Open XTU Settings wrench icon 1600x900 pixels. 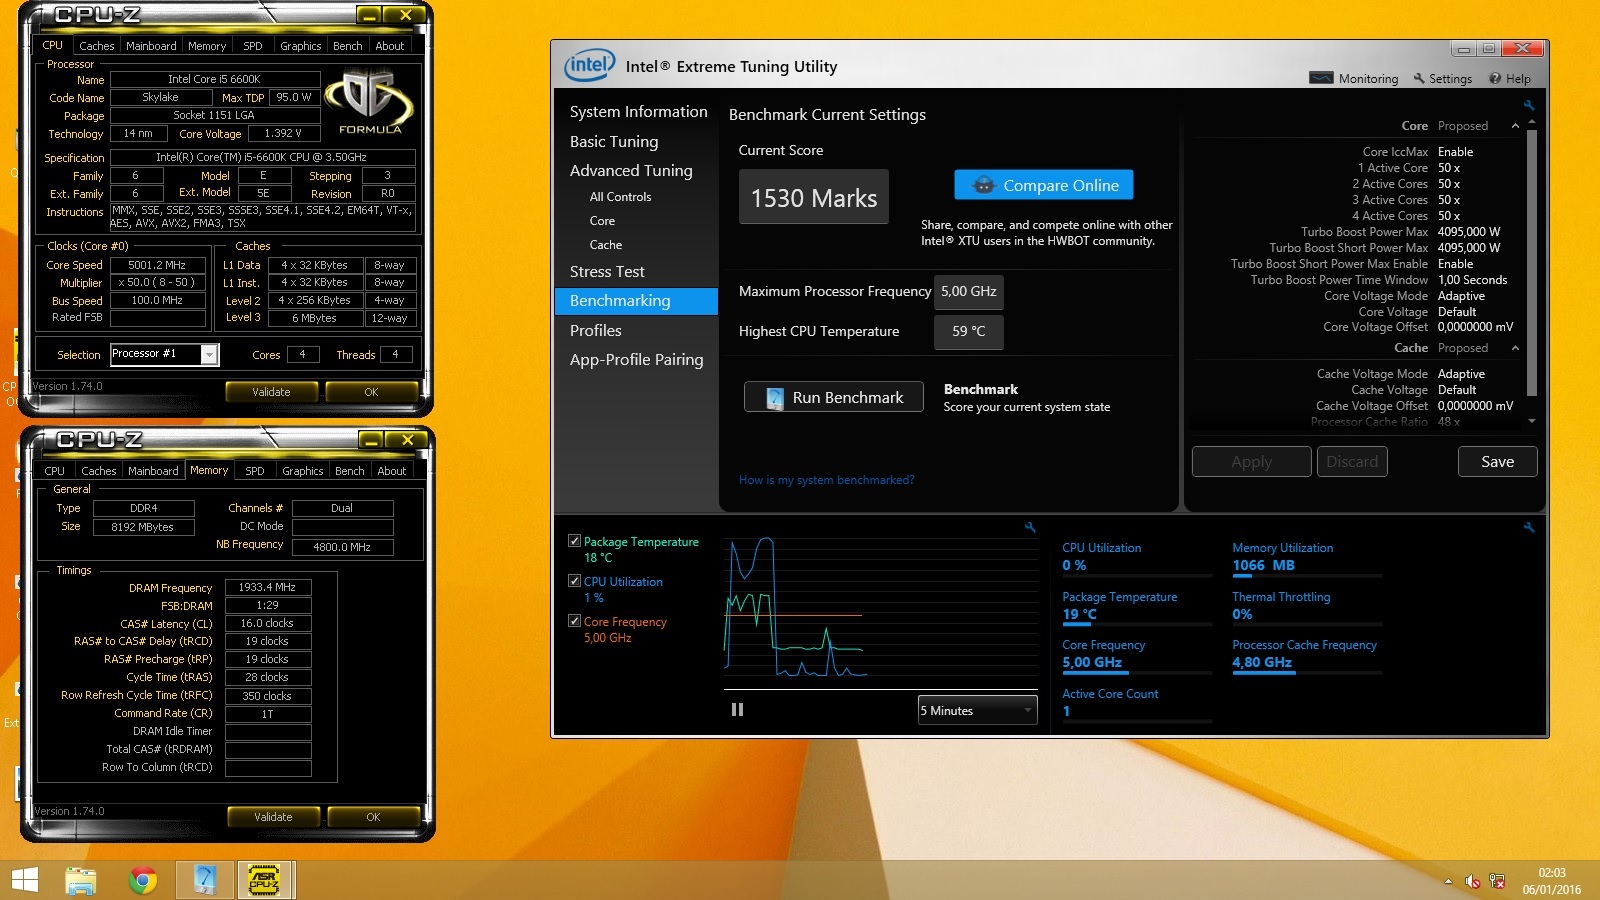click(1418, 78)
